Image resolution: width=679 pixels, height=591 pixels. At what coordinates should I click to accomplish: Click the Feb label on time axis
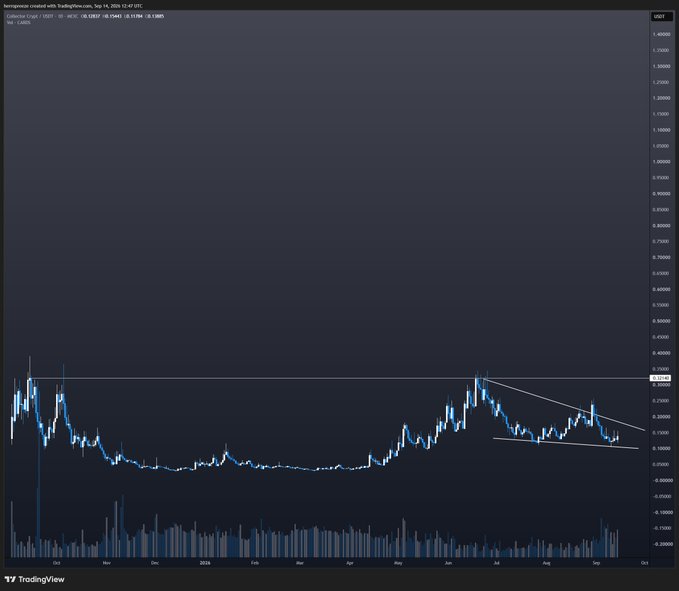255,563
